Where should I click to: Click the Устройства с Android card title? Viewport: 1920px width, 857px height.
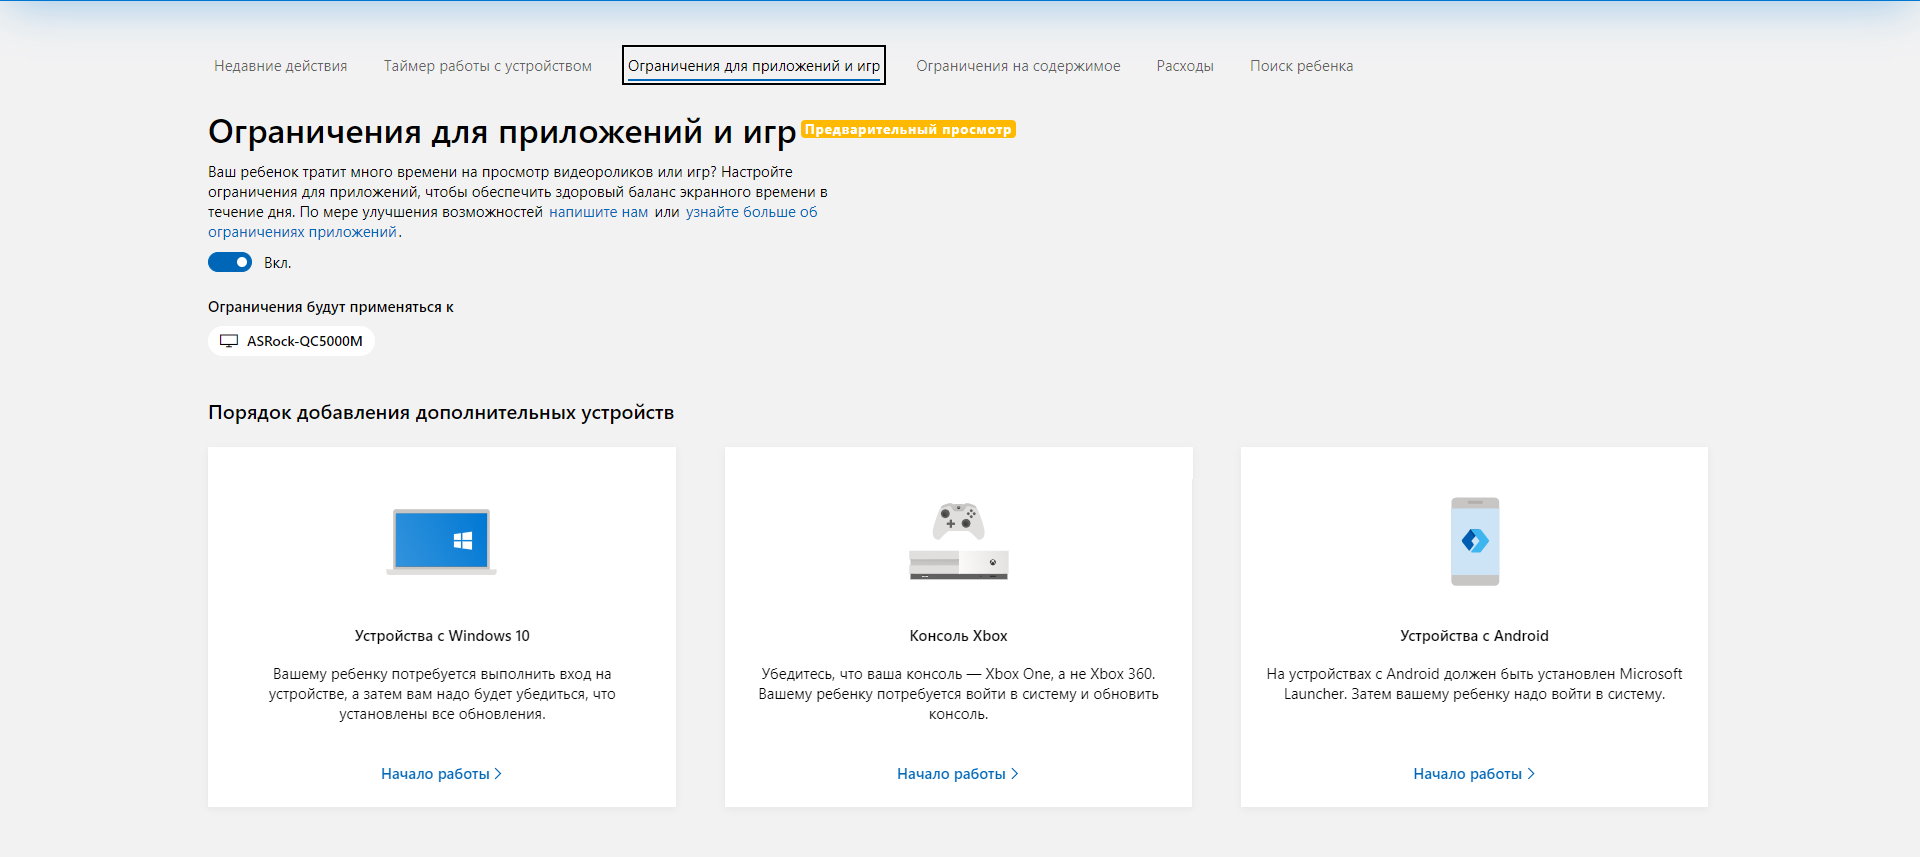[1474, 636]
